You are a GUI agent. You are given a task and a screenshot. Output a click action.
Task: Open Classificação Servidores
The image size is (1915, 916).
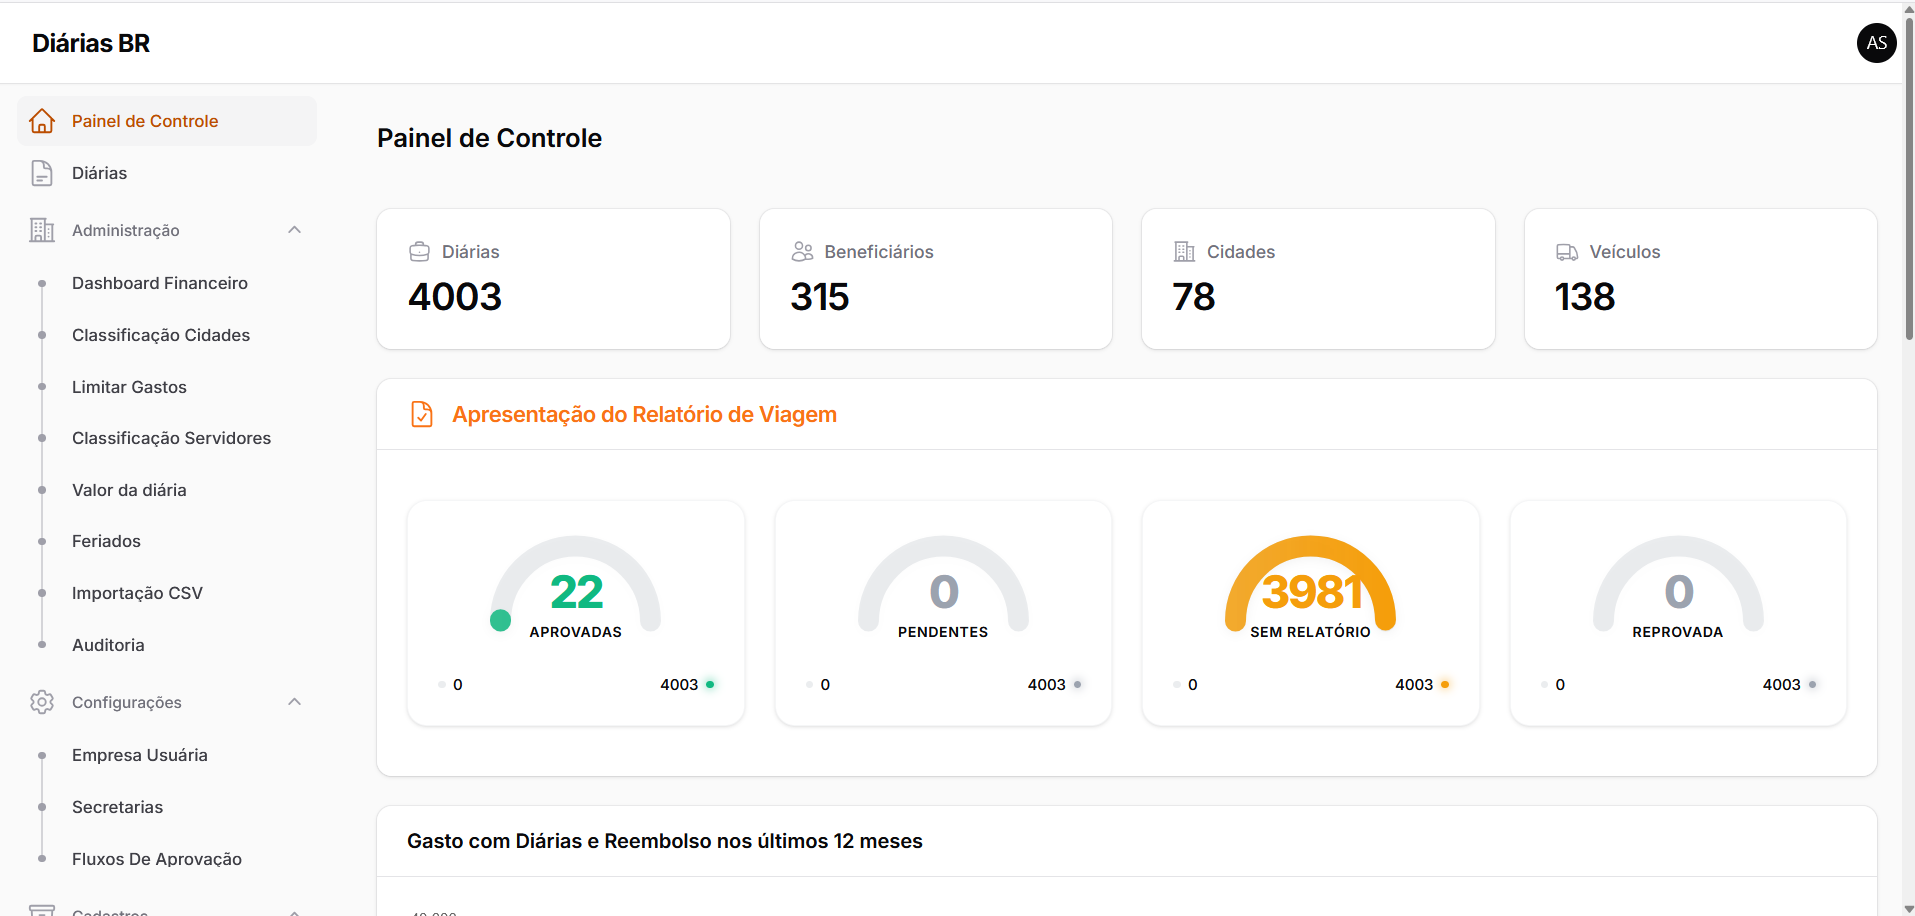171,438
